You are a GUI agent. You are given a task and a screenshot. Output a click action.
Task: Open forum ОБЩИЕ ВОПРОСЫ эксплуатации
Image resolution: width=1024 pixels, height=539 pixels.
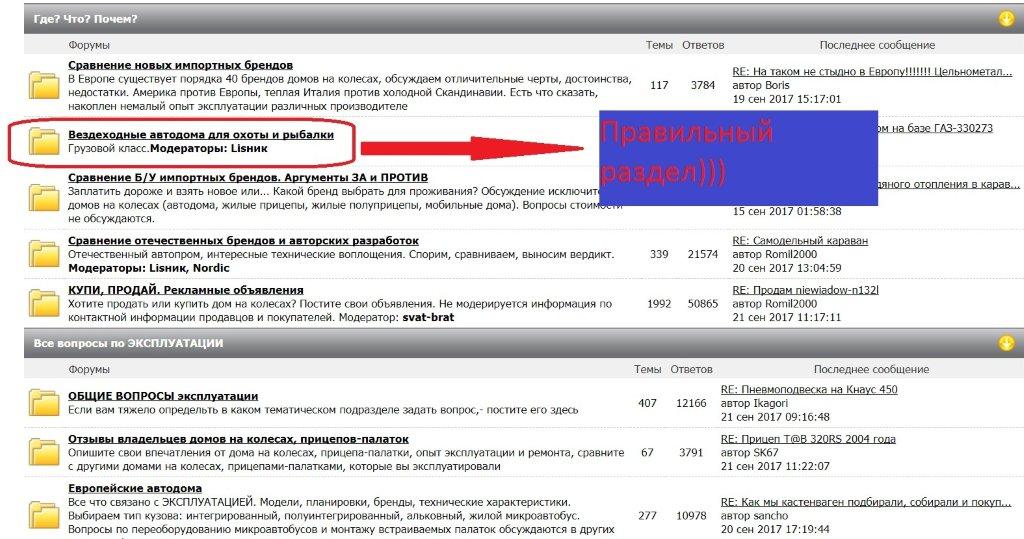163,396
